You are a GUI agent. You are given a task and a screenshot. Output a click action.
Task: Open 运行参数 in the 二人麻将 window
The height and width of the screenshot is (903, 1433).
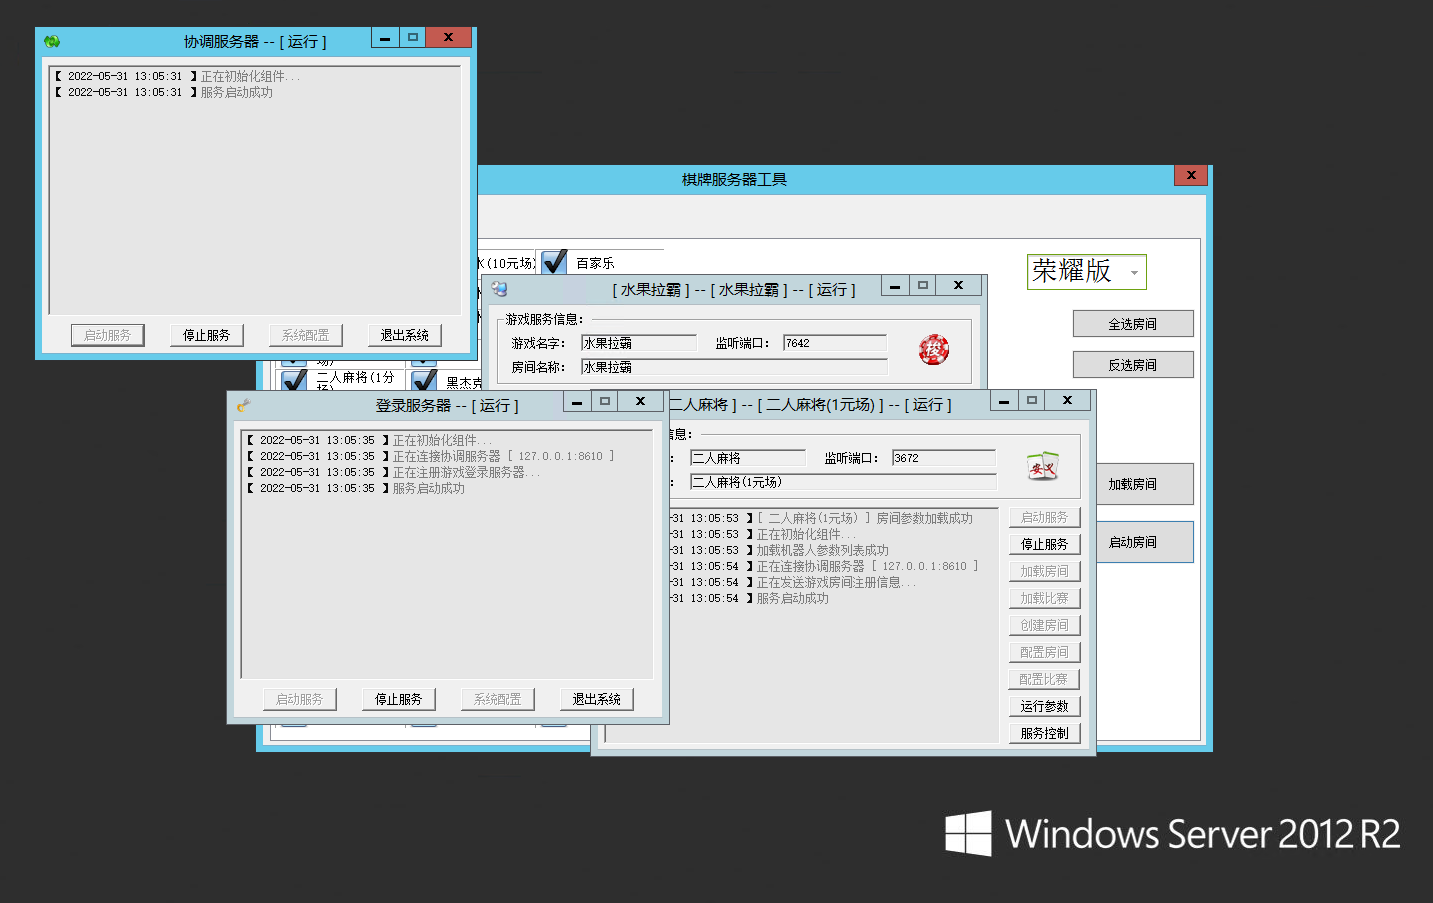[x=1043, y=706]
